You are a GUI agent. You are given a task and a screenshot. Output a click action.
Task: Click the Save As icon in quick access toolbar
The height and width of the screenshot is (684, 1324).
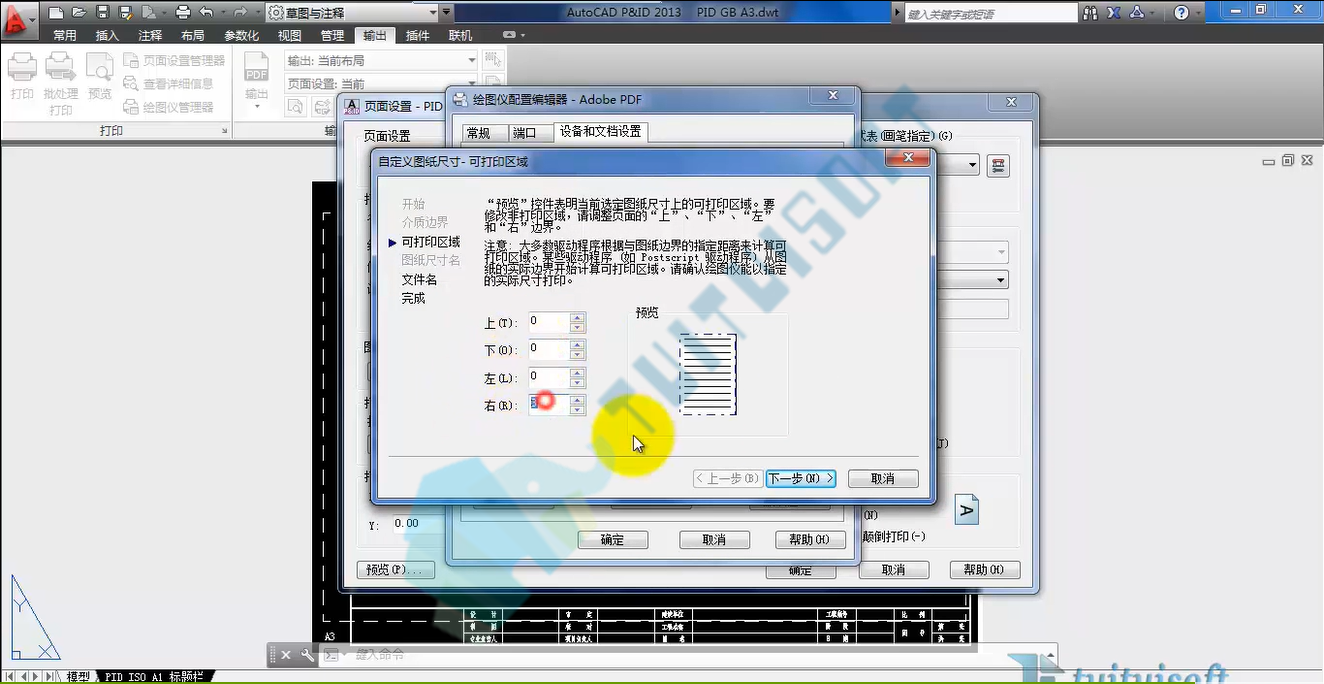point(125,13)
